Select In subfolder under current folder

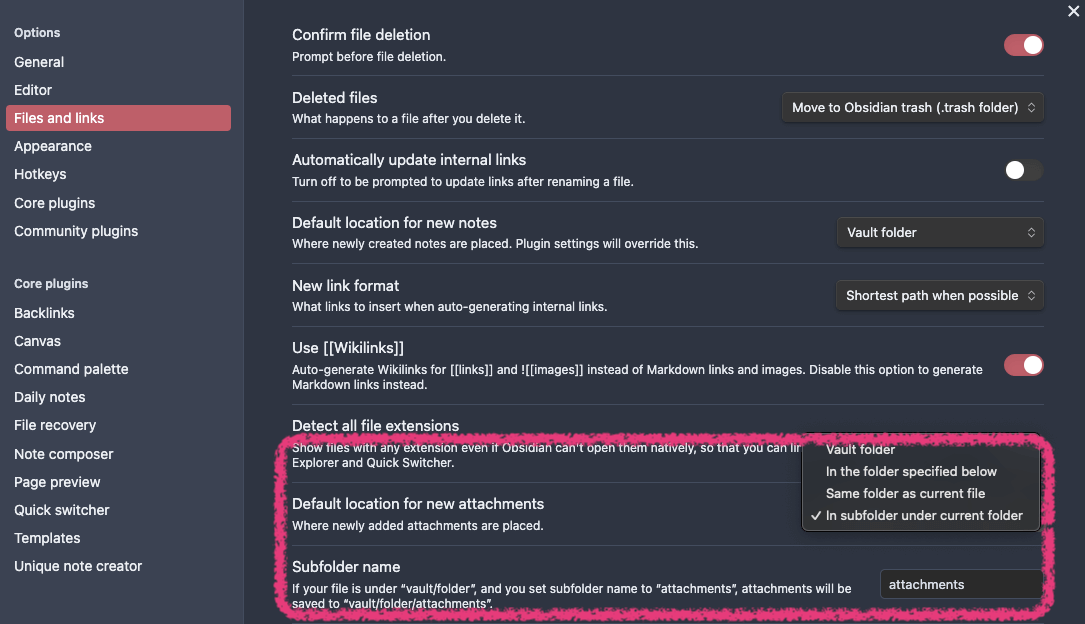click(x=924, y=515)
